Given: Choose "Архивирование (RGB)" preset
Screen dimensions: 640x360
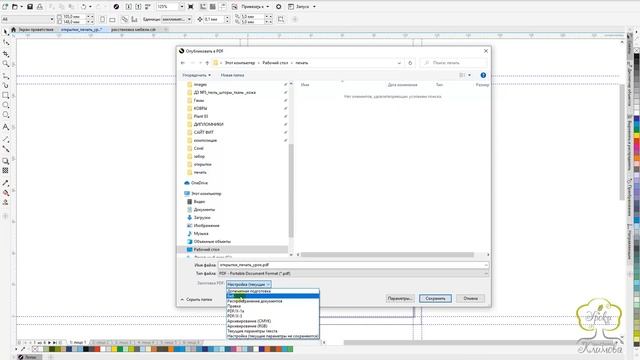Looking at the screenshot, I should tap(273, 326).
